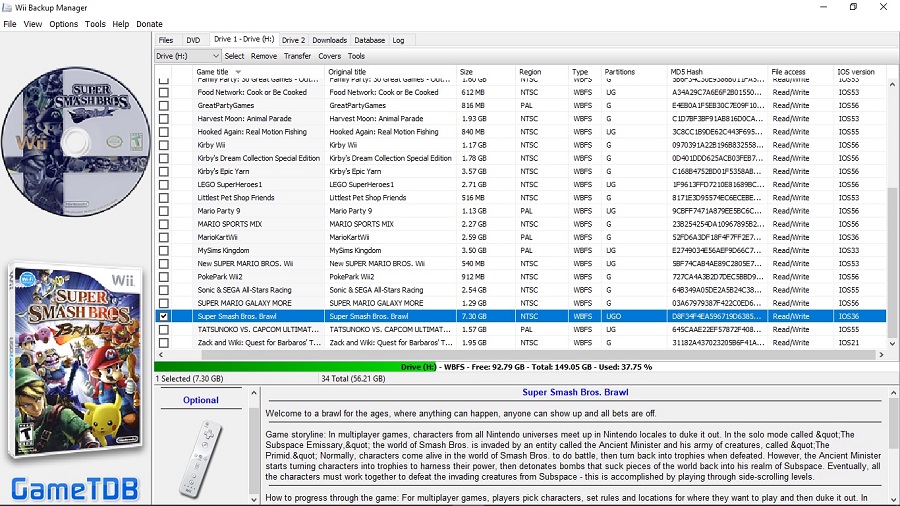Screen dimensions: 900x506
Task: Click the game list horizontal scrollbar
Action: pyautogui.click(x=521, y=355)
